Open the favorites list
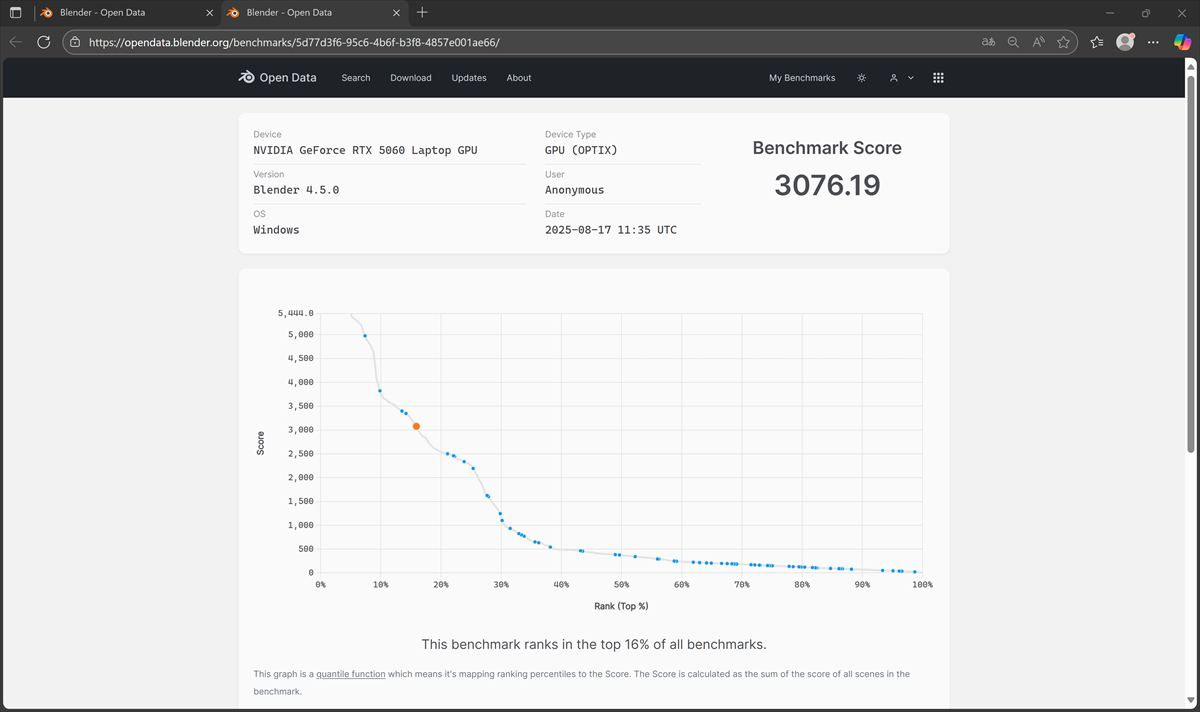The width and height of the screenshot is (1200, 712). coord(1097,42)
